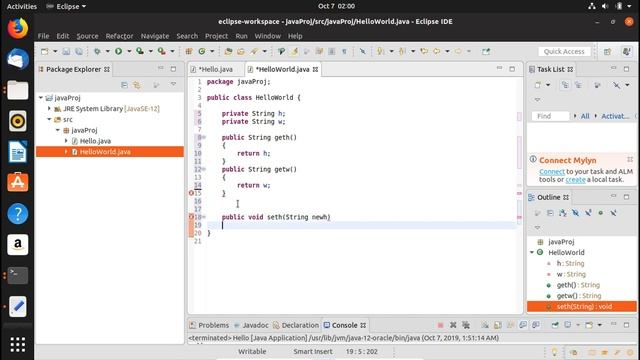640x360 pixels.
Task: Open Firefox from the Ubuntu dock
Action: (x=18, y=28)
